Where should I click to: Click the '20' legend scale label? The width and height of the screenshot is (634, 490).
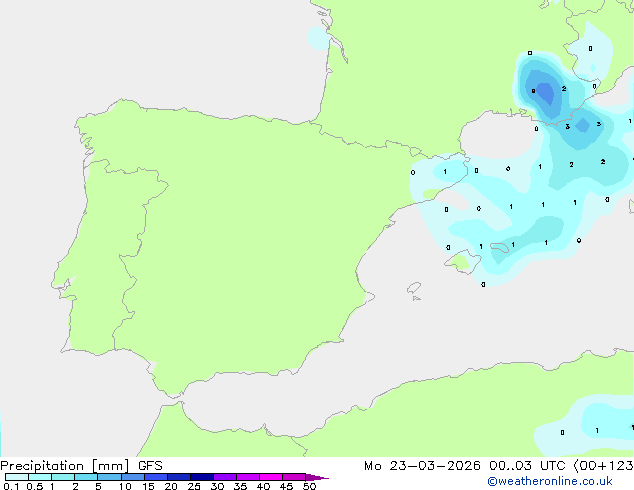point(171,486)
